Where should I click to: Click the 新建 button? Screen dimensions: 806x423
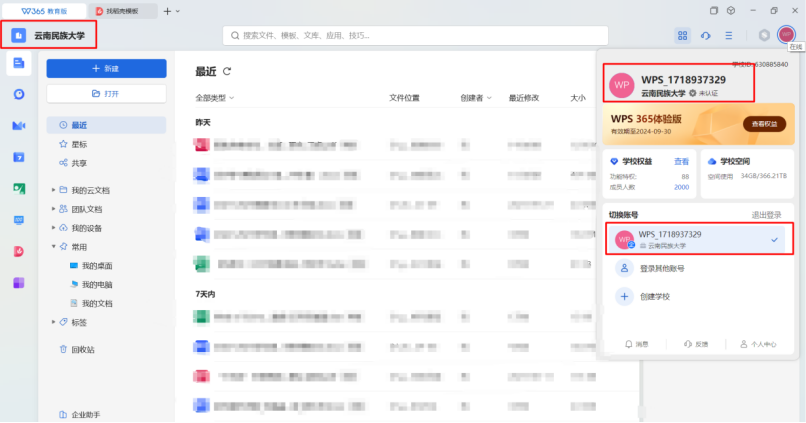coord(106,68)
